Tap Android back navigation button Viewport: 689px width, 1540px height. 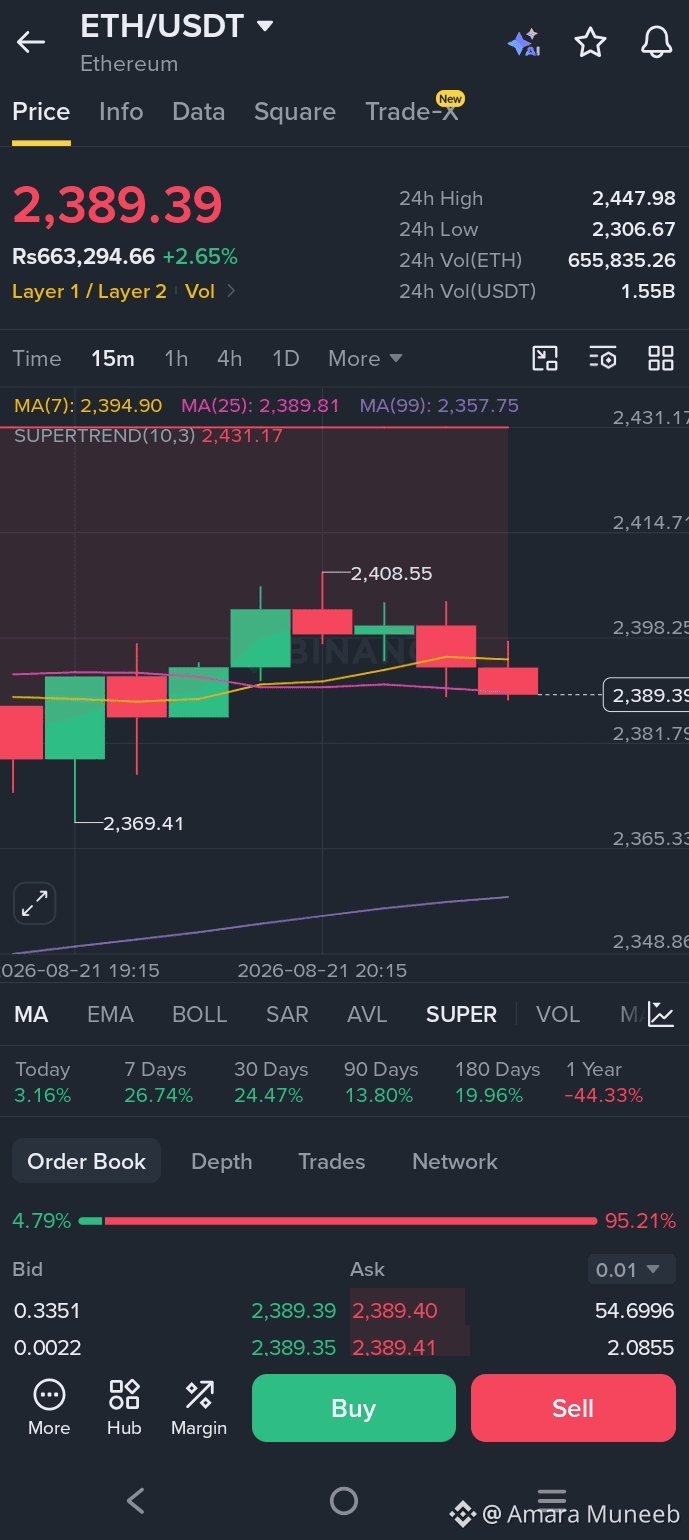click(x=136, y=1500)
